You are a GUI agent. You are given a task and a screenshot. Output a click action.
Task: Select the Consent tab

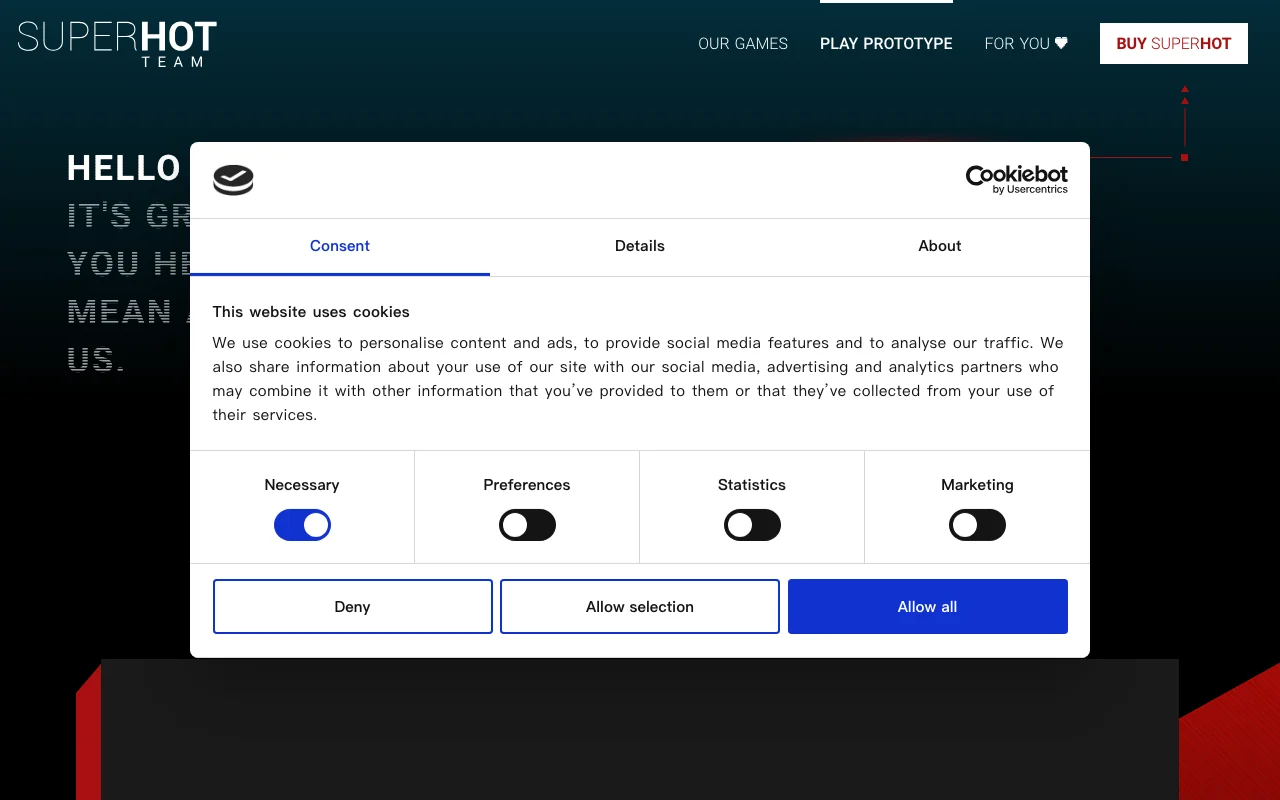point(340,246)
